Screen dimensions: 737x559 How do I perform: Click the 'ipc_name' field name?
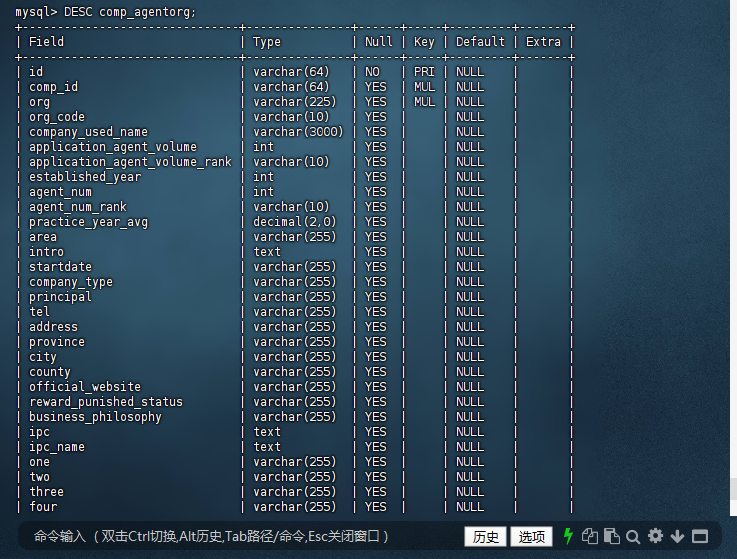[x=57, y=447]
